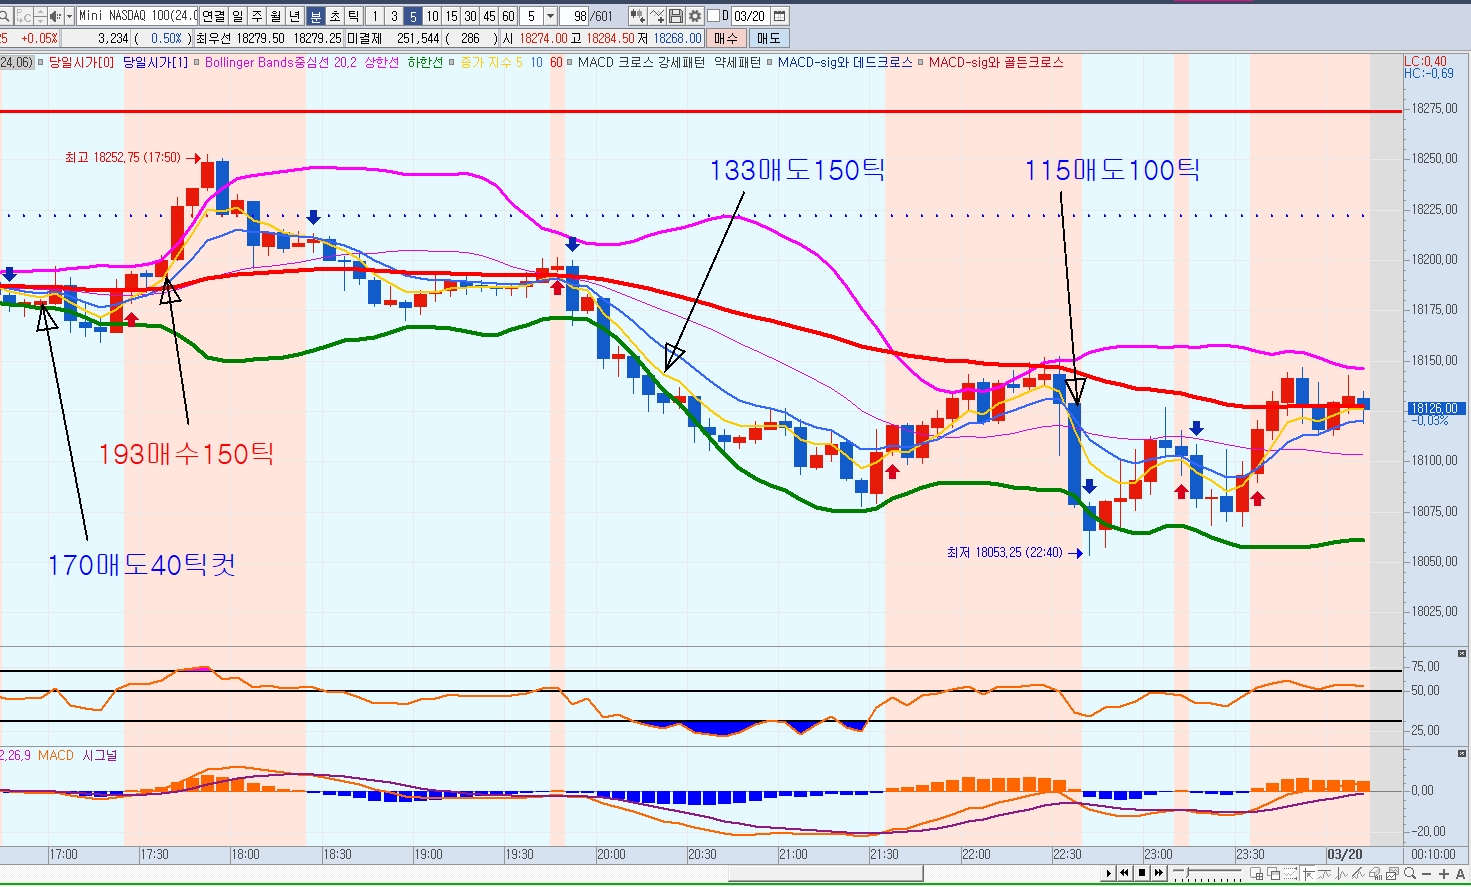The width and height of the screenshot is (1471, 887).
Task: Toggle the checkbox before the date field
Action: 713,16
